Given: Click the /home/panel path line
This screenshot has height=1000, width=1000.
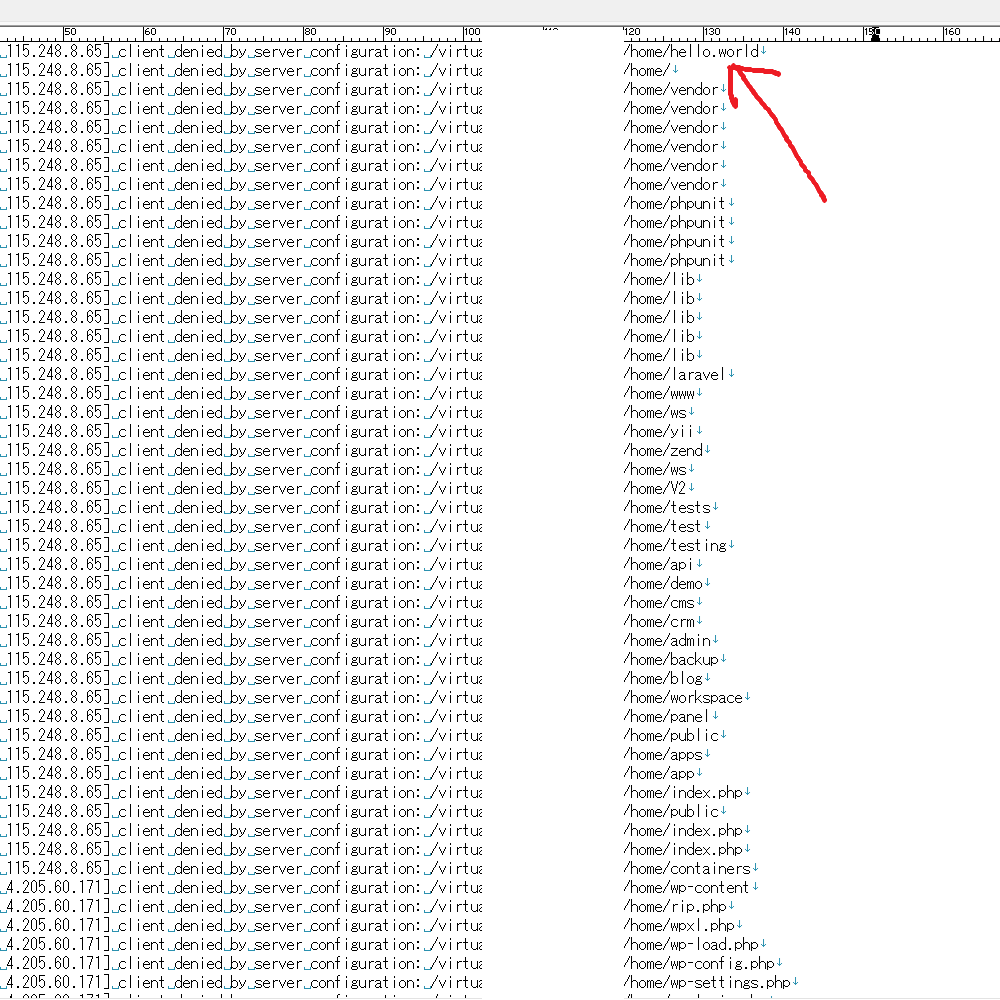Looking at the screenshot, I should pos(666,717).
